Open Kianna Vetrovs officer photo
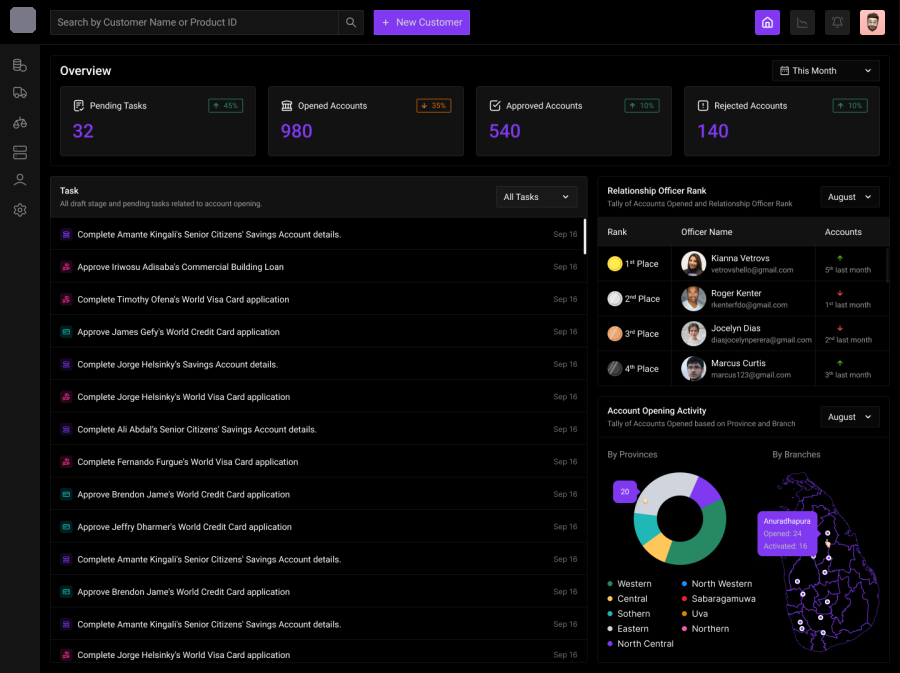The width and height of the screenshot is (900, 673). pyautogui.click(x=693, y=263)
